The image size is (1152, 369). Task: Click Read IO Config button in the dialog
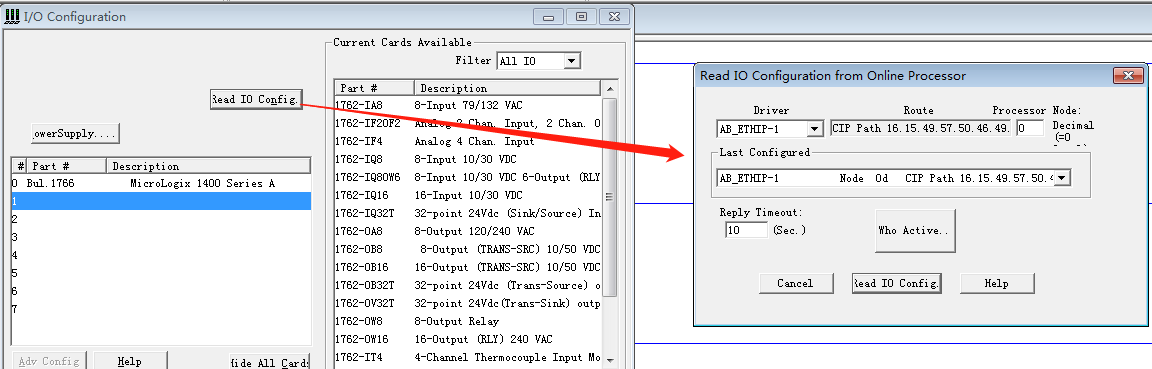click(896, 283)
